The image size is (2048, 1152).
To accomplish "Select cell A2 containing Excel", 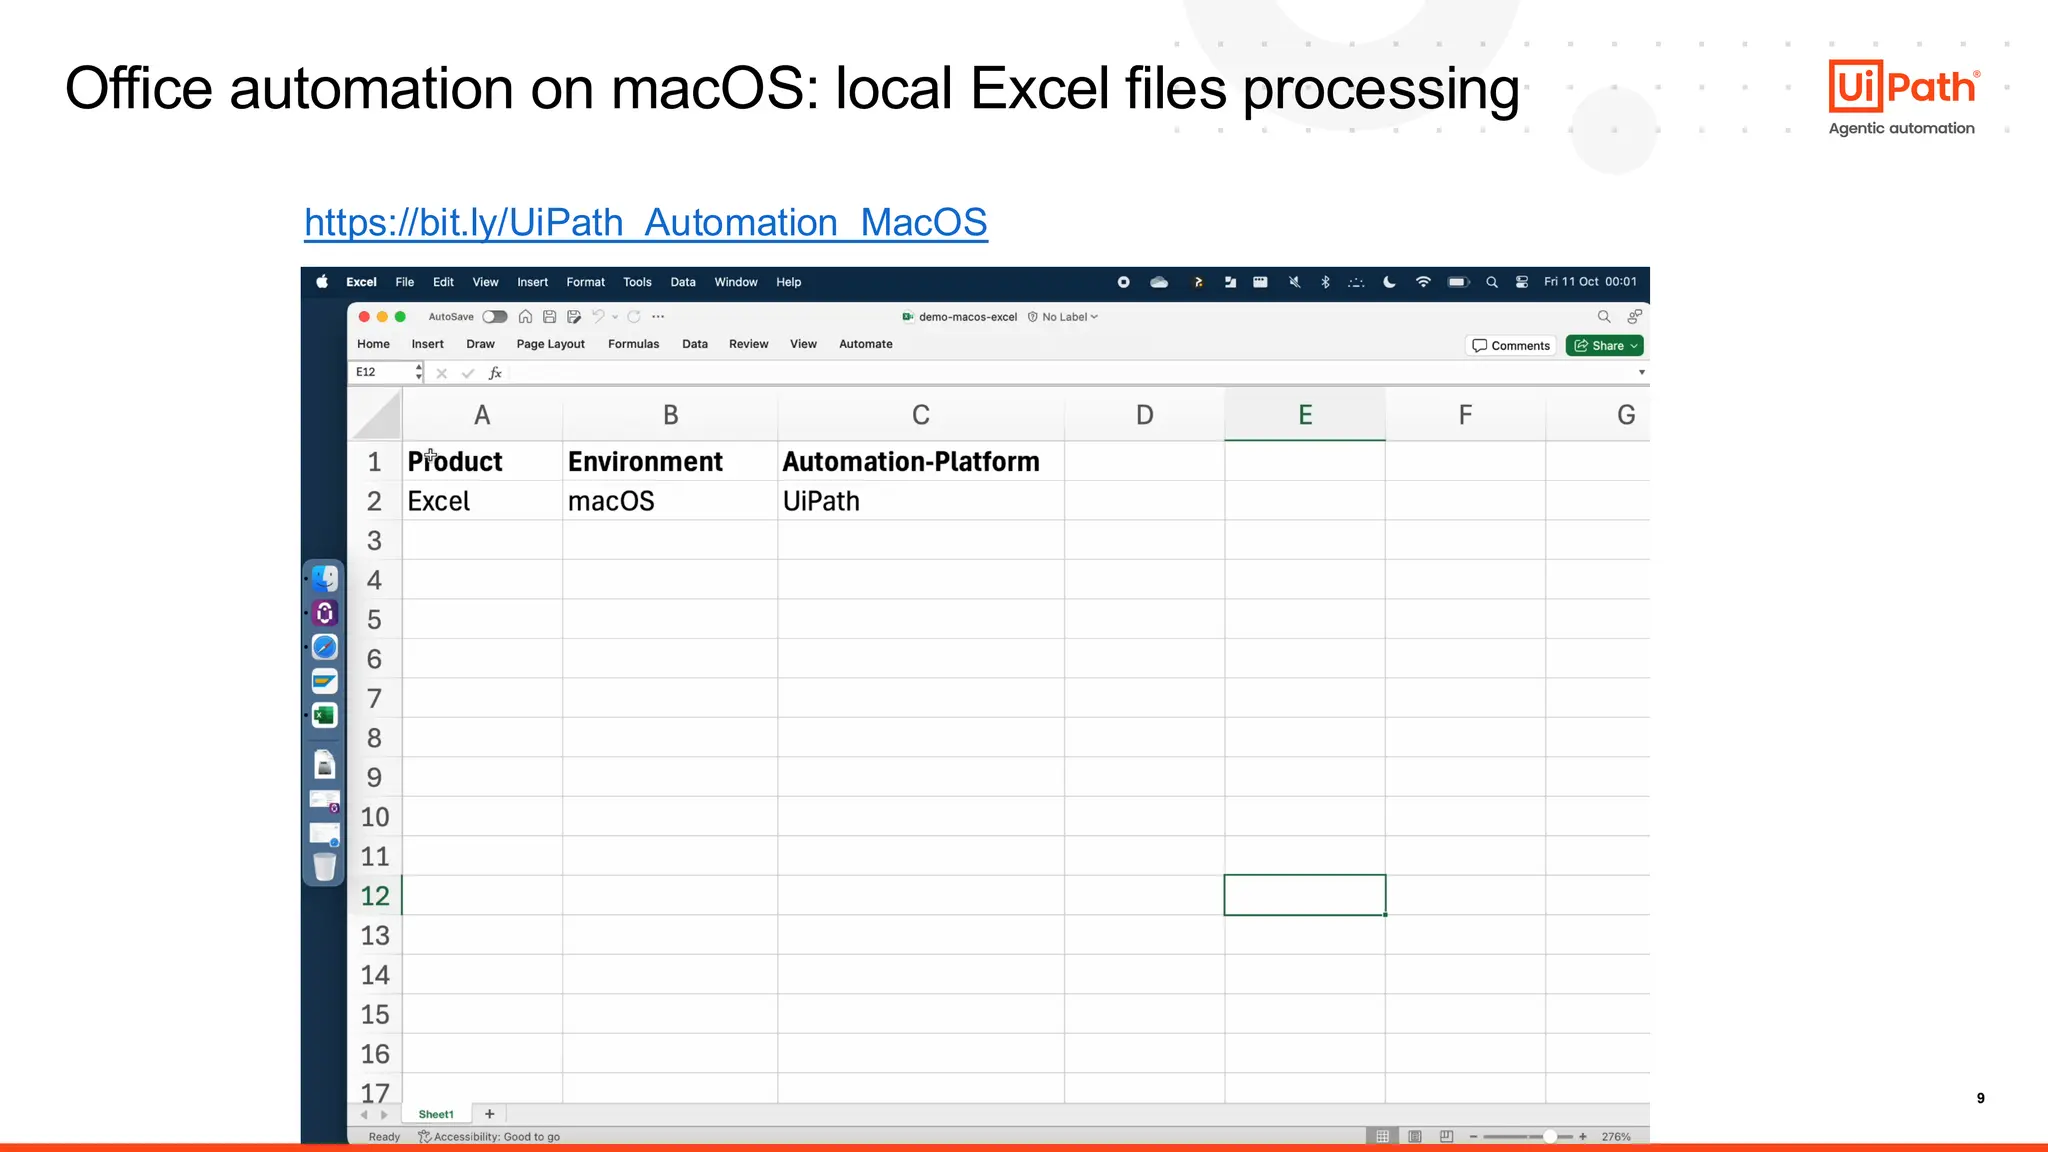I will (x=482, y=501).
